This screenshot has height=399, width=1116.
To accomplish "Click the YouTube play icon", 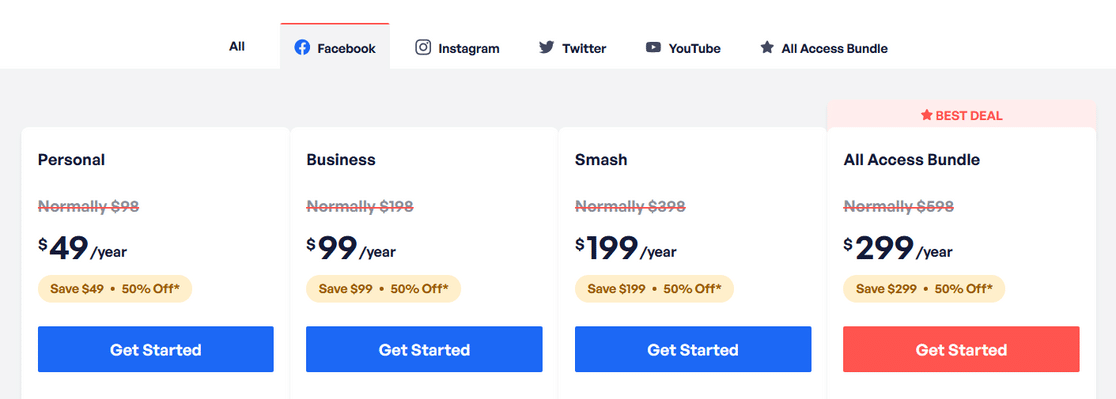I will (x=653, y=48).
